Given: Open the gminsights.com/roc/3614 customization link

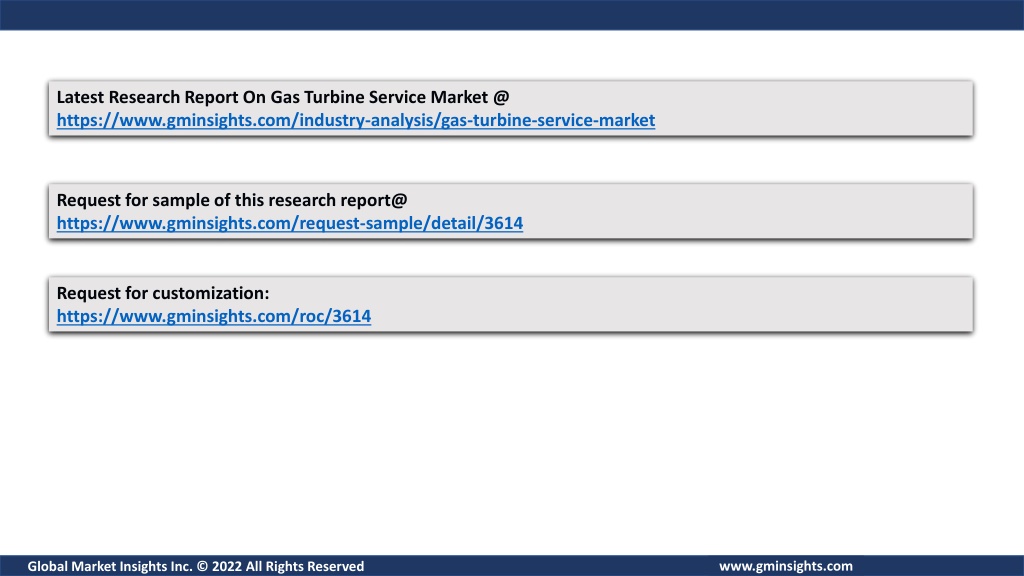Looking at the screenshot, I should [214, 316].
